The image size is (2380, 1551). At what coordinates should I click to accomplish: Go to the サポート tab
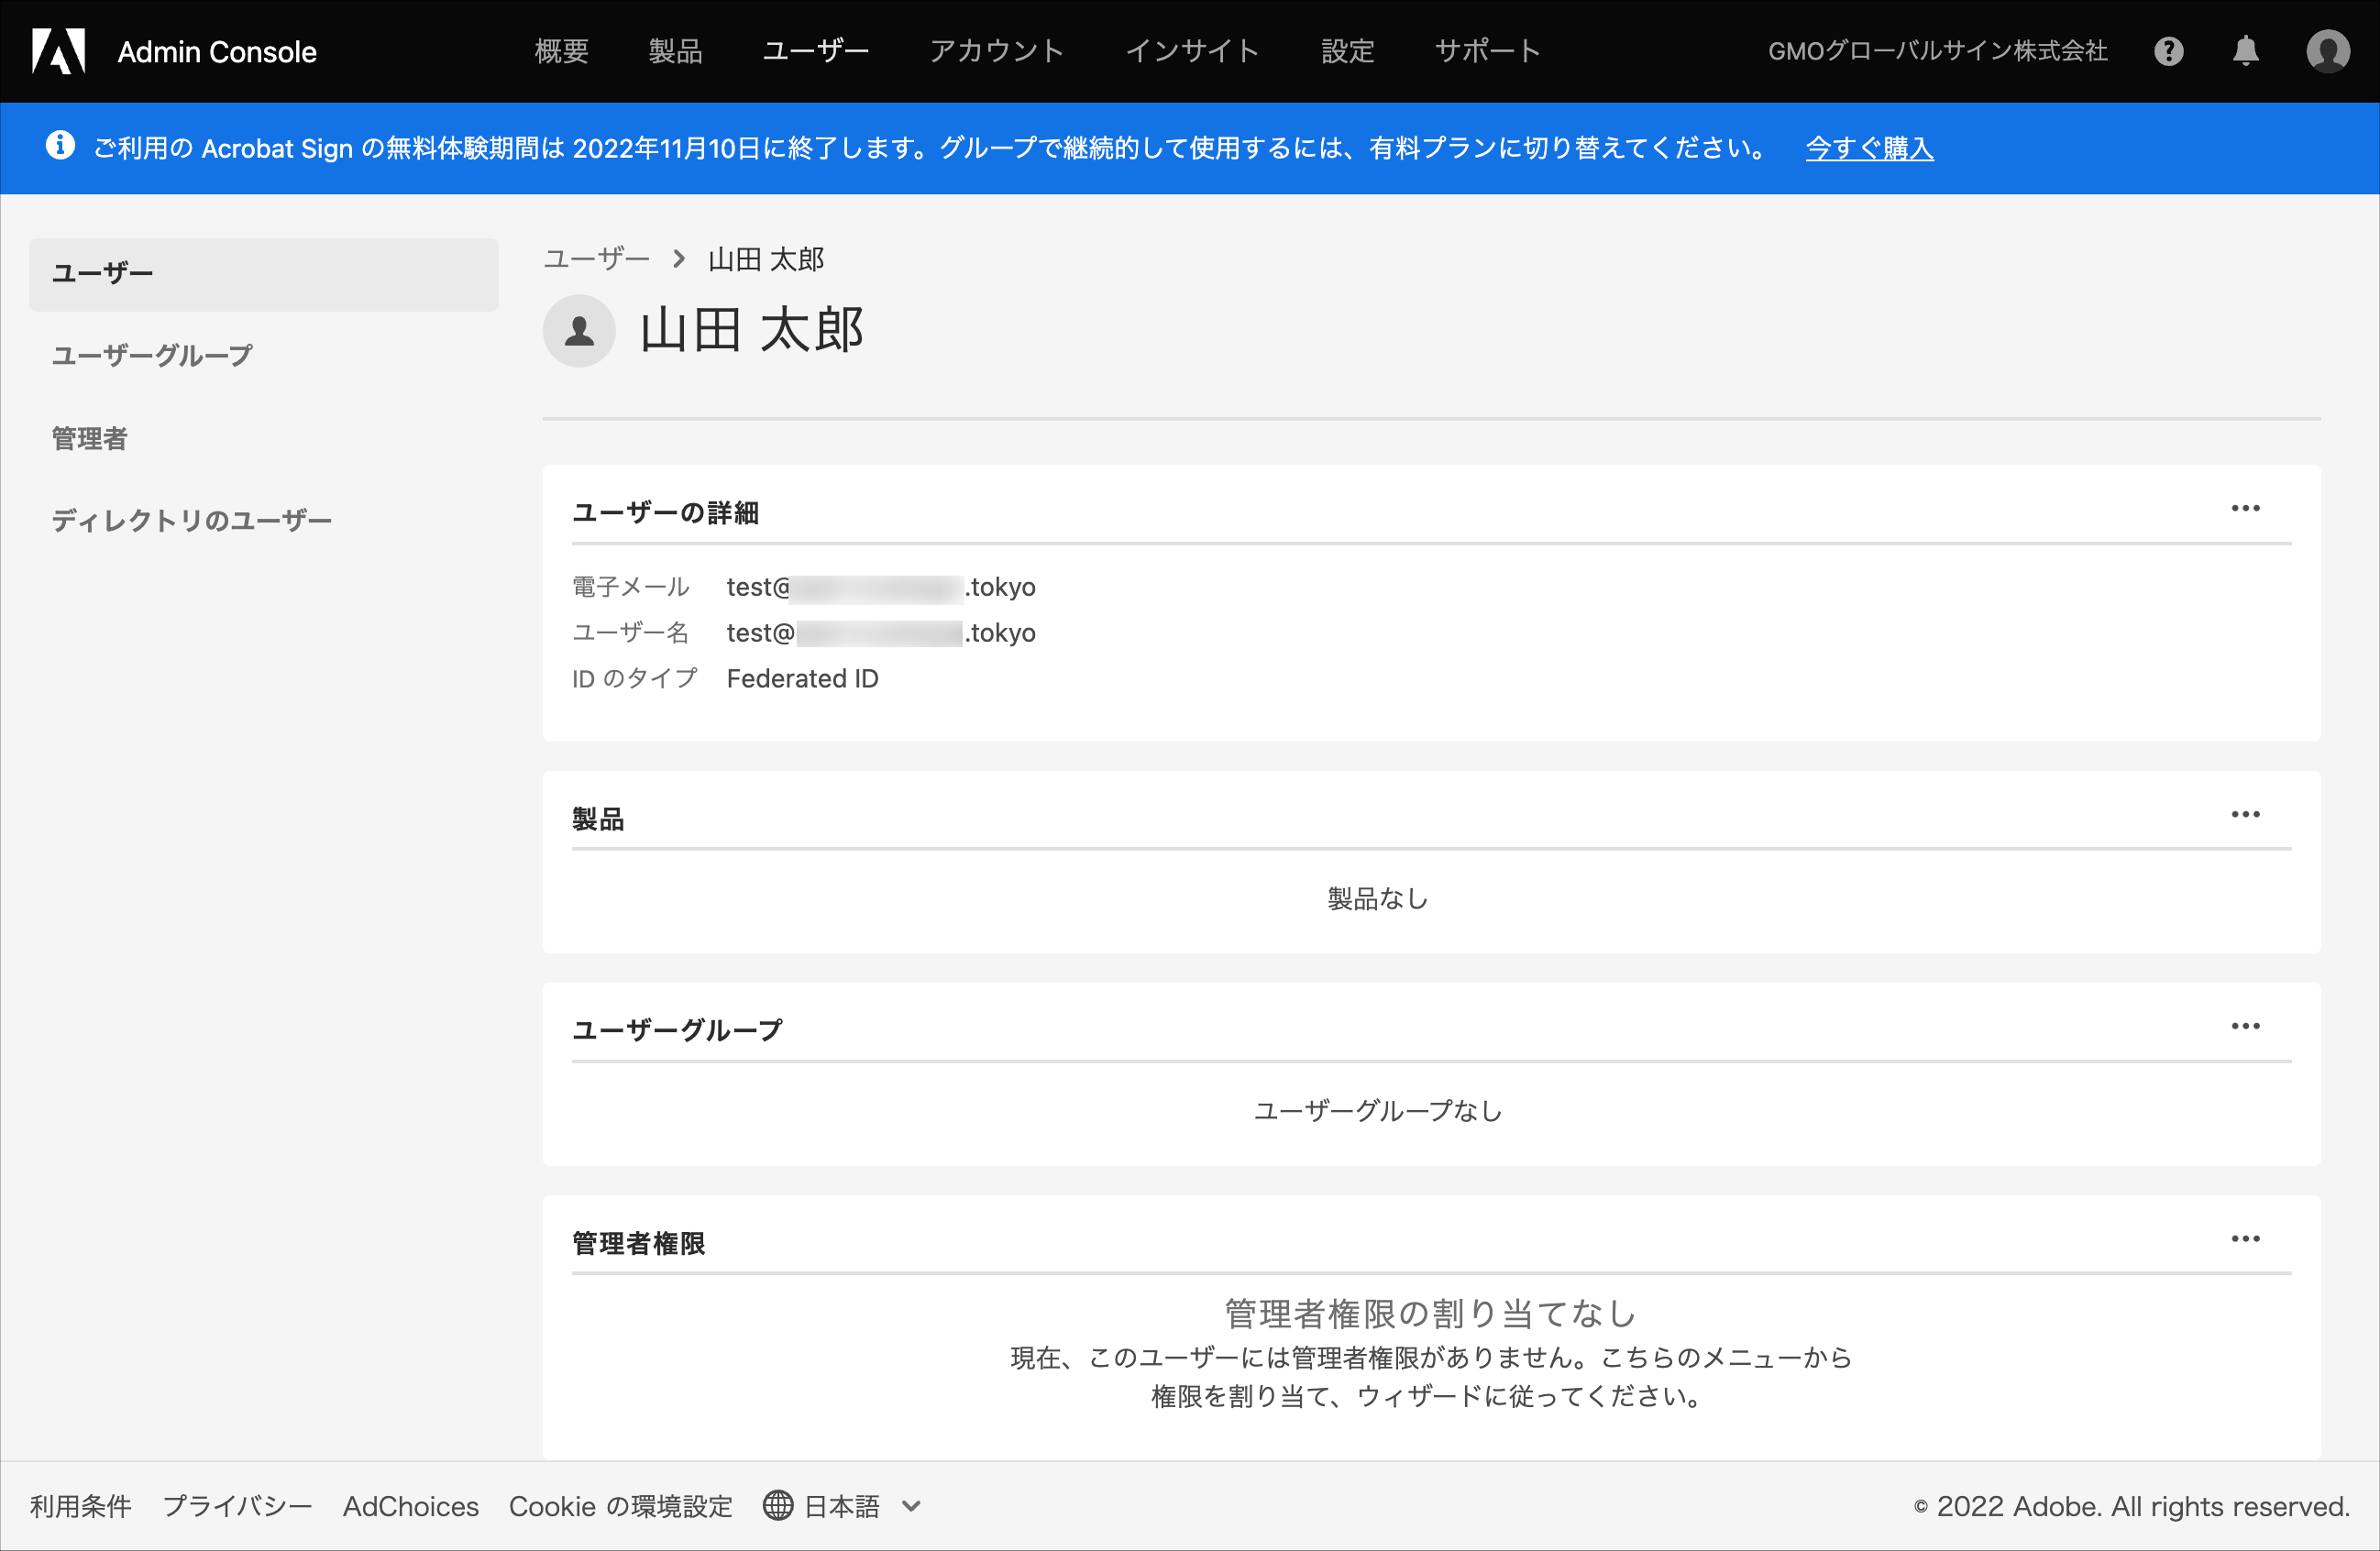1488,51
